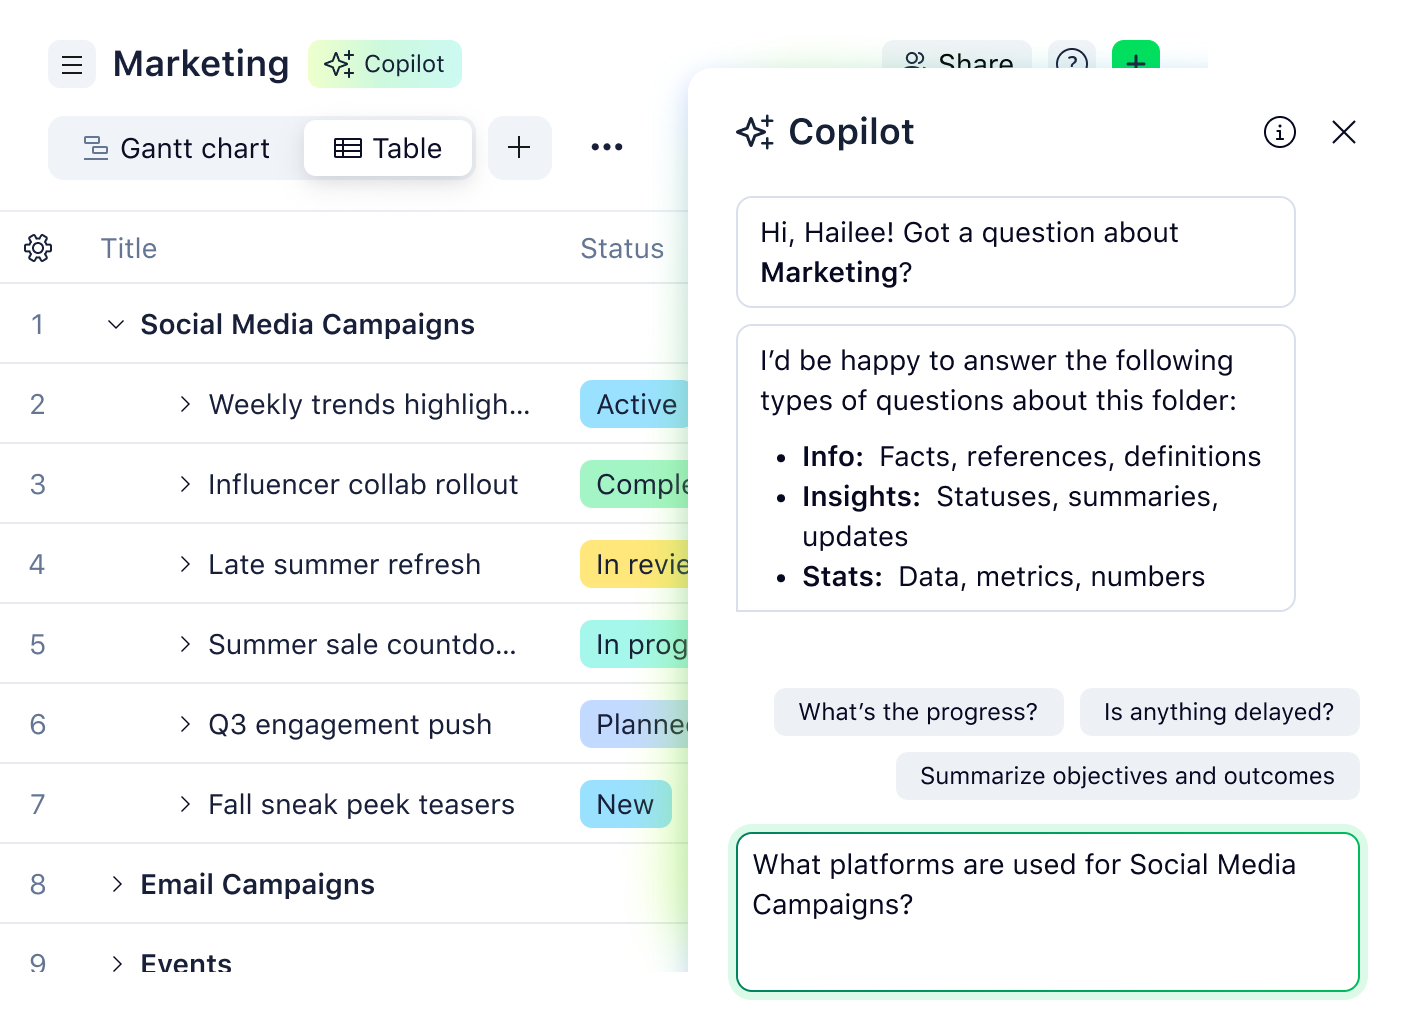Open the hamburger sidebar menu
This screenshot has width=1408, height=1024.
pyautogui.click(x=72, y=65)
